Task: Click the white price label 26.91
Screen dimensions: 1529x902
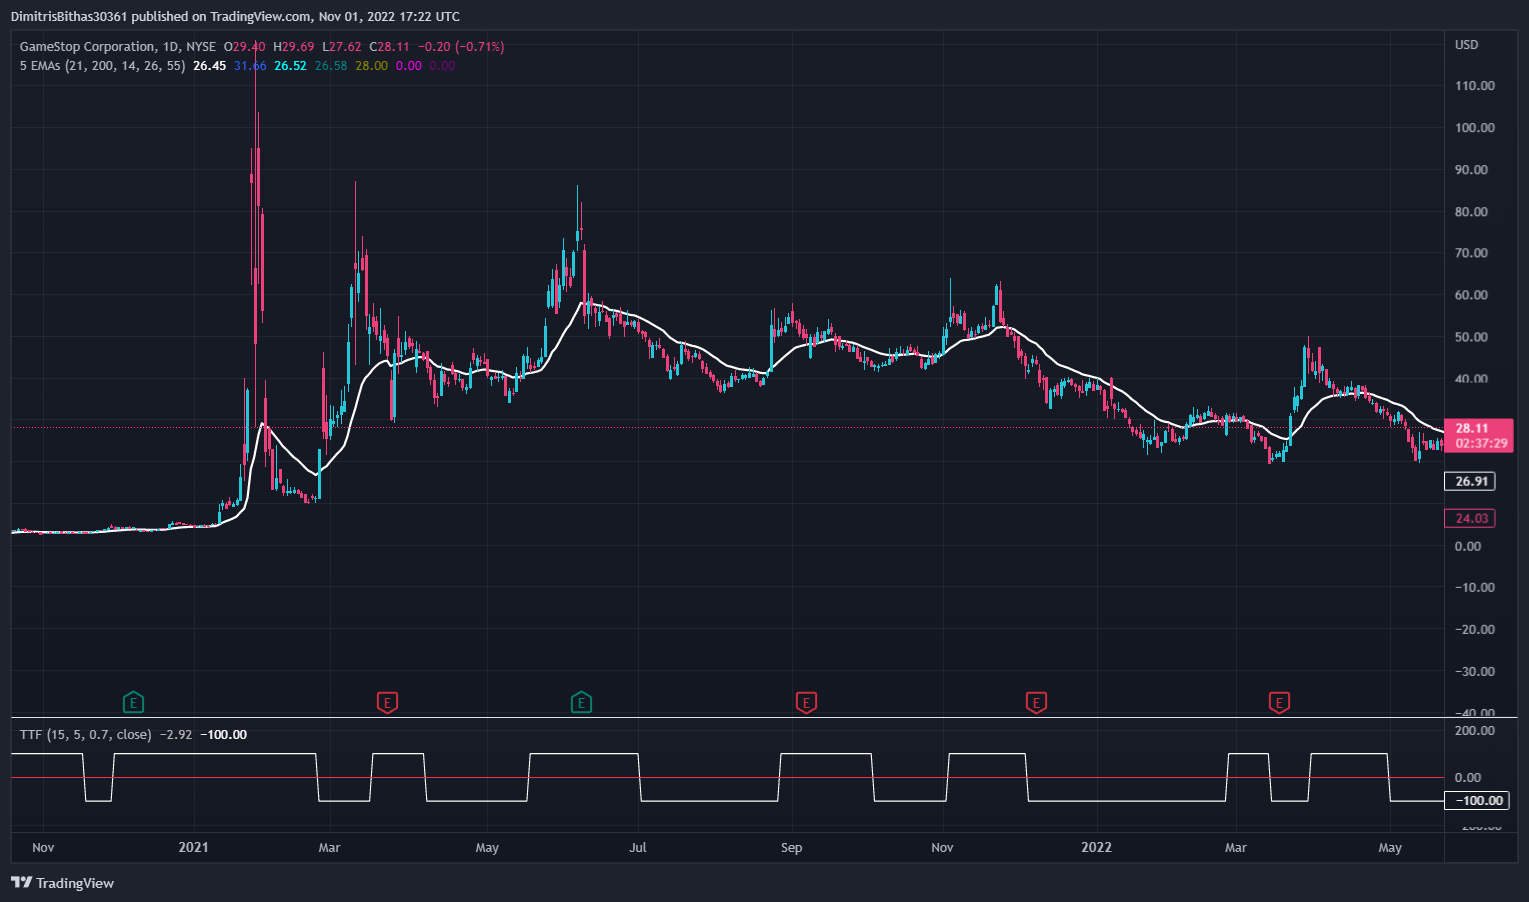Action: coord(1470,481)
